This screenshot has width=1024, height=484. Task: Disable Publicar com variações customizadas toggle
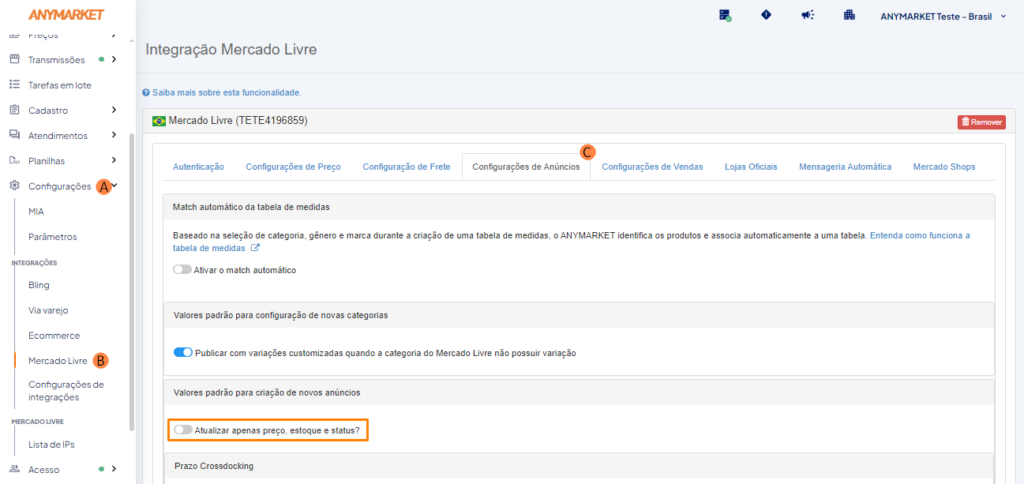(x=183, y=353)
